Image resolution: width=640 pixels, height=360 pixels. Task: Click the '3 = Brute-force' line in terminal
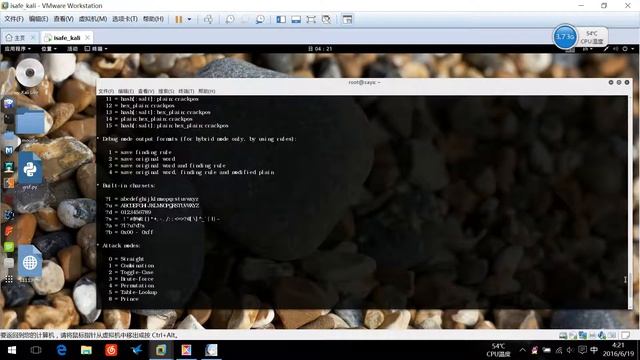[131, 279]
